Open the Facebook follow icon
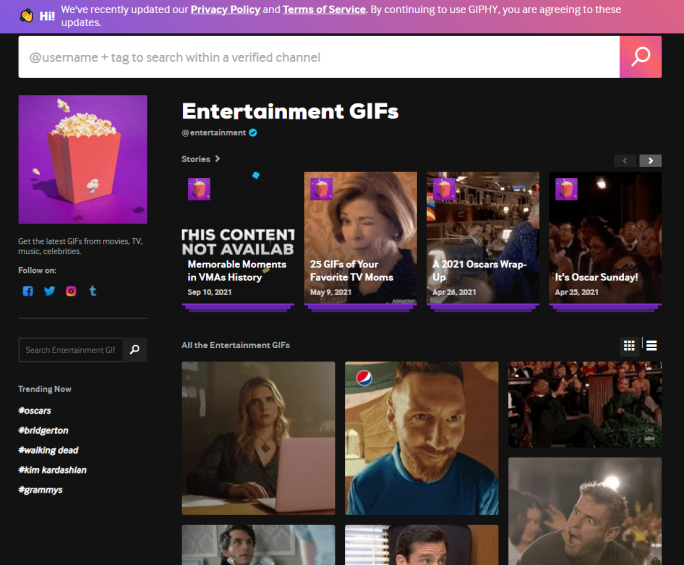The width and height of the screenshot is (684, 565). (x=28, y=291)
